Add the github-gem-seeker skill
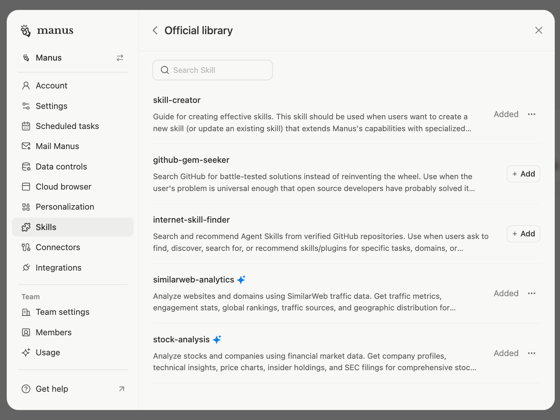 tap(524, 174)
